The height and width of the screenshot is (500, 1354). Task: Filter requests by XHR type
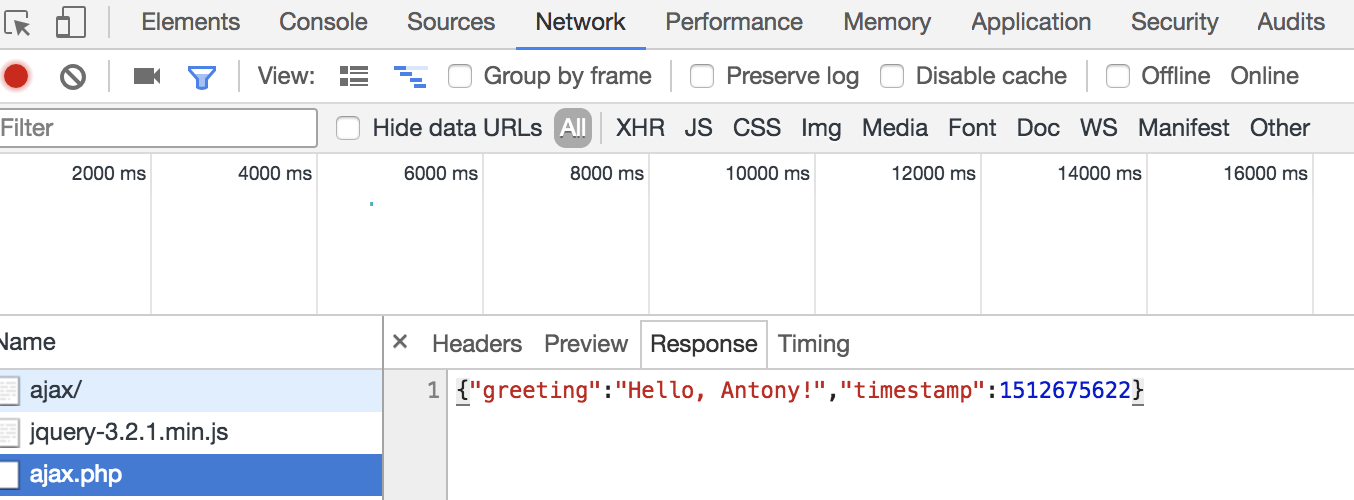tap(640, 128)
